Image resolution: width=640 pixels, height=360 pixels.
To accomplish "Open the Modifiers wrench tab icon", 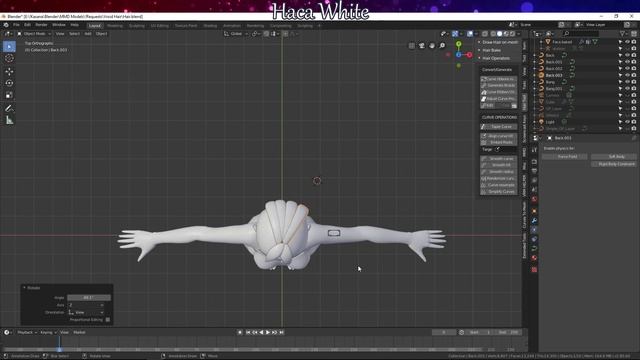I will [534, 220].
